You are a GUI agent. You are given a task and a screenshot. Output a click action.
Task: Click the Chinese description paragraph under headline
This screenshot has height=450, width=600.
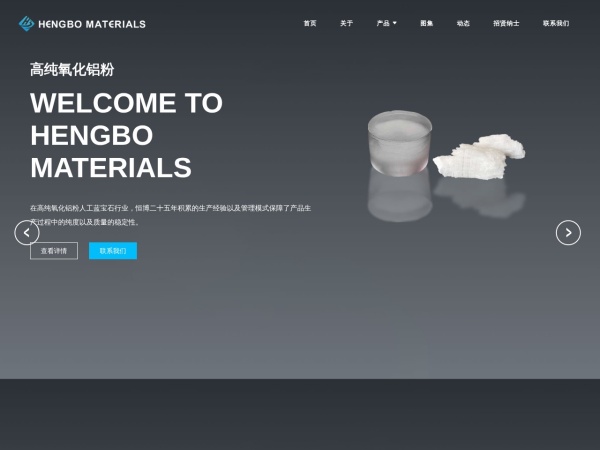(171, 215)
